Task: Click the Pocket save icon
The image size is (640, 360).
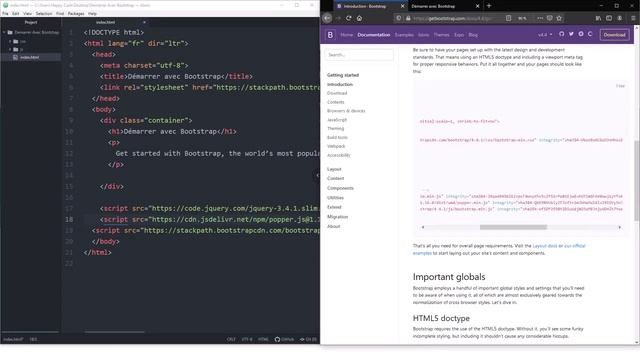Action: [x=550, y=18]
